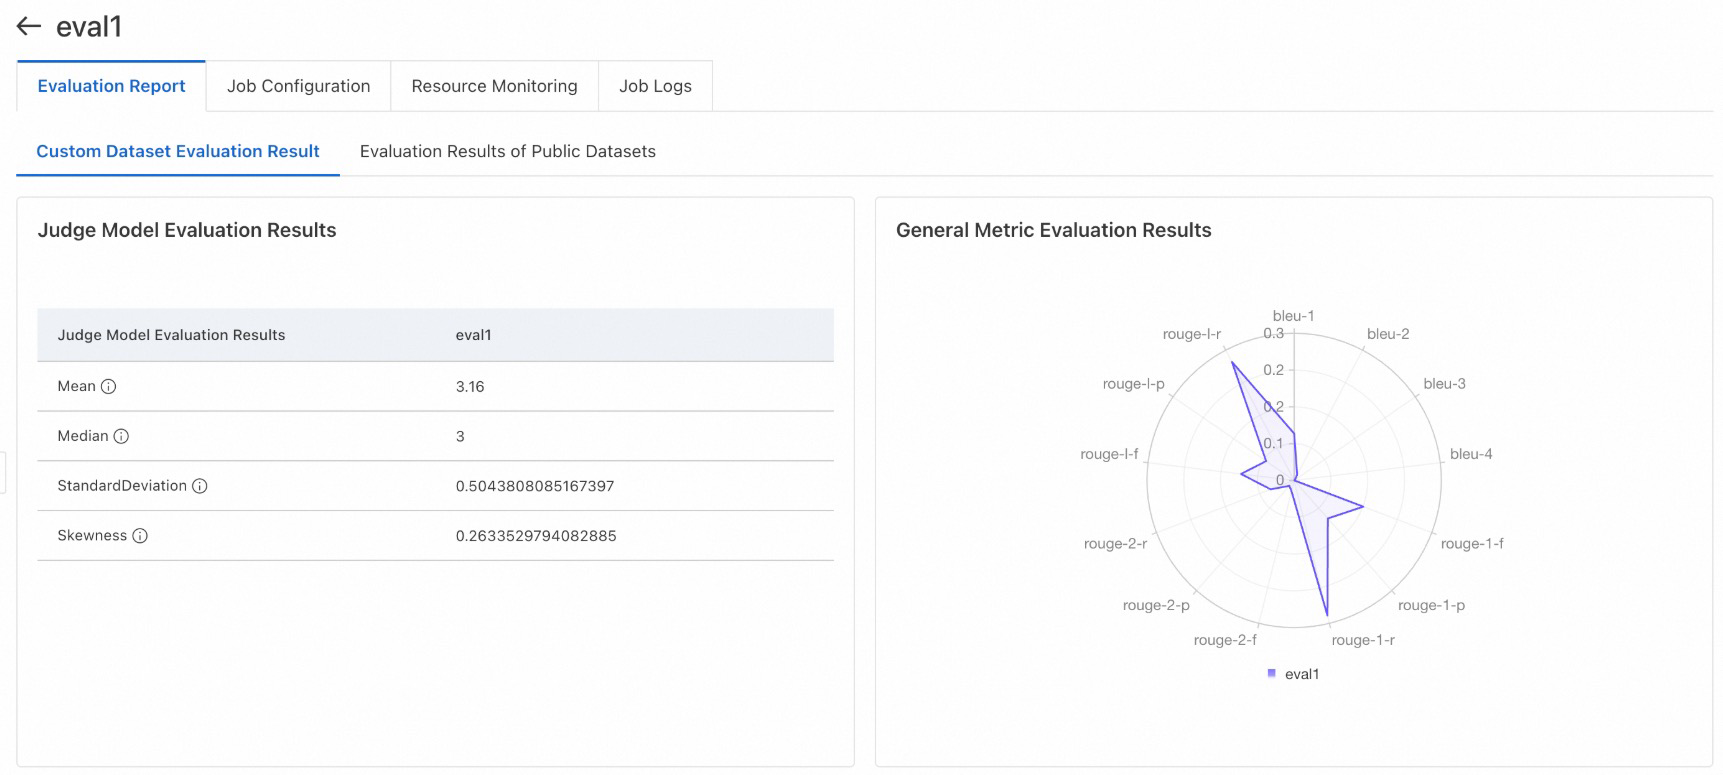Click the info icon beside Median
This screenshot has height=775, width=1723.
121,437
